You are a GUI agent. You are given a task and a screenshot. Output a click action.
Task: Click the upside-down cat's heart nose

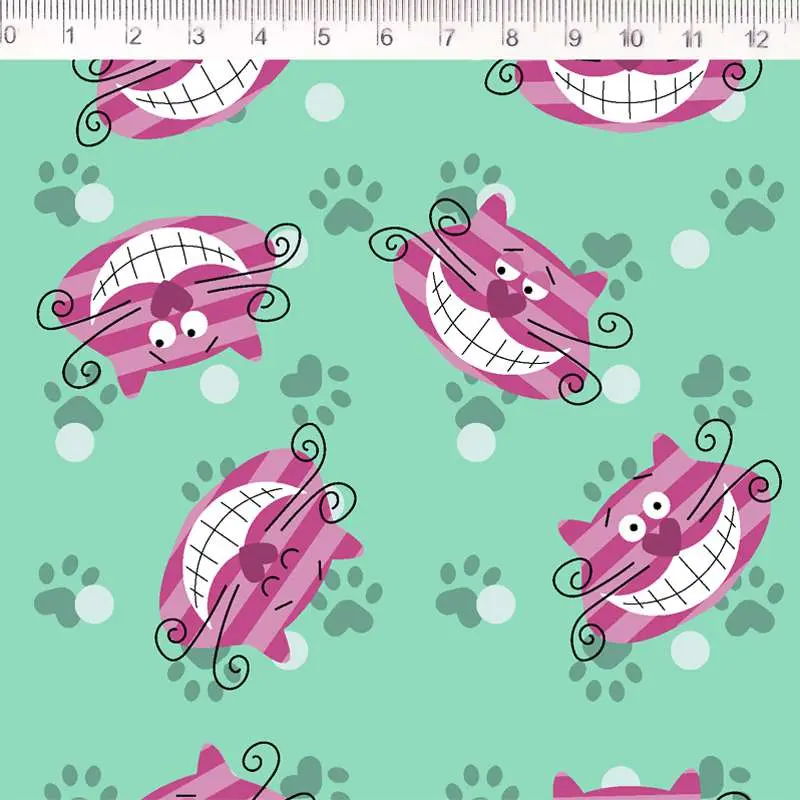(x=170, y=298)
